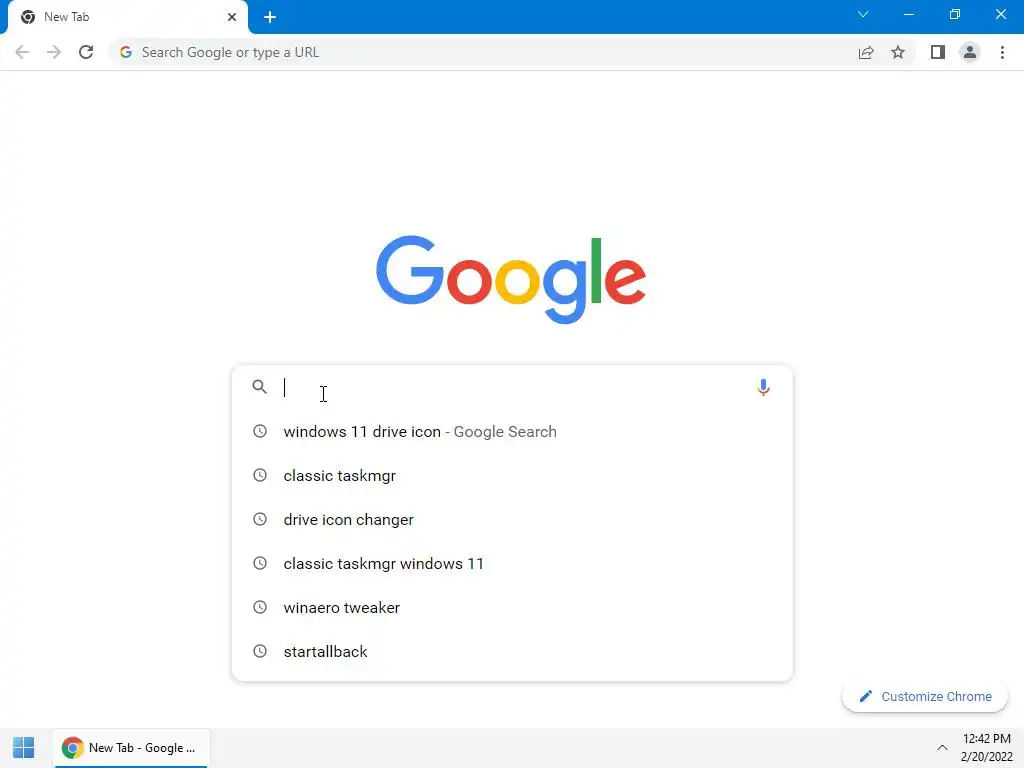Open the Windows Start button

[24, 748]
